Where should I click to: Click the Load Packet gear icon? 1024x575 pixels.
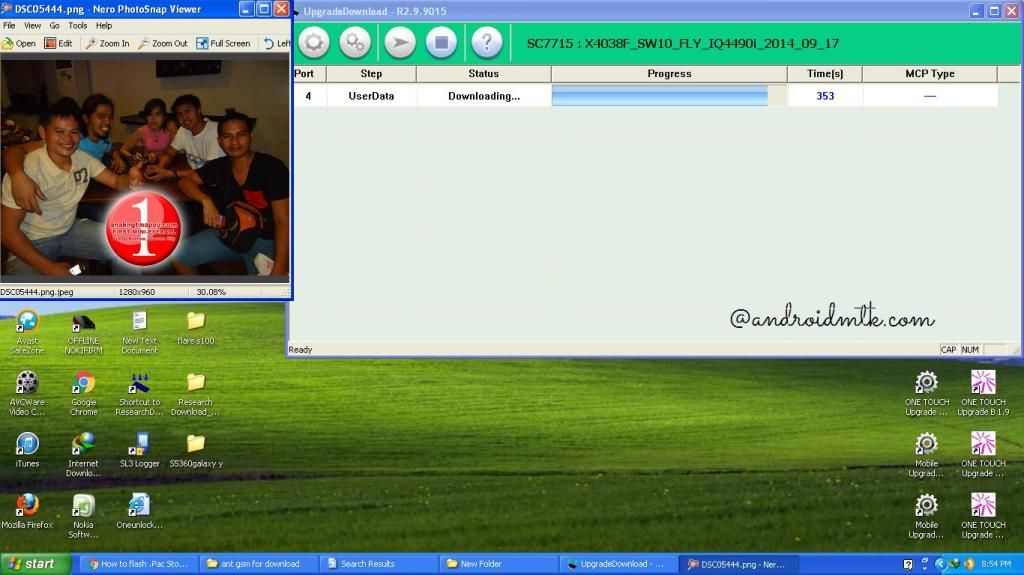314,43
